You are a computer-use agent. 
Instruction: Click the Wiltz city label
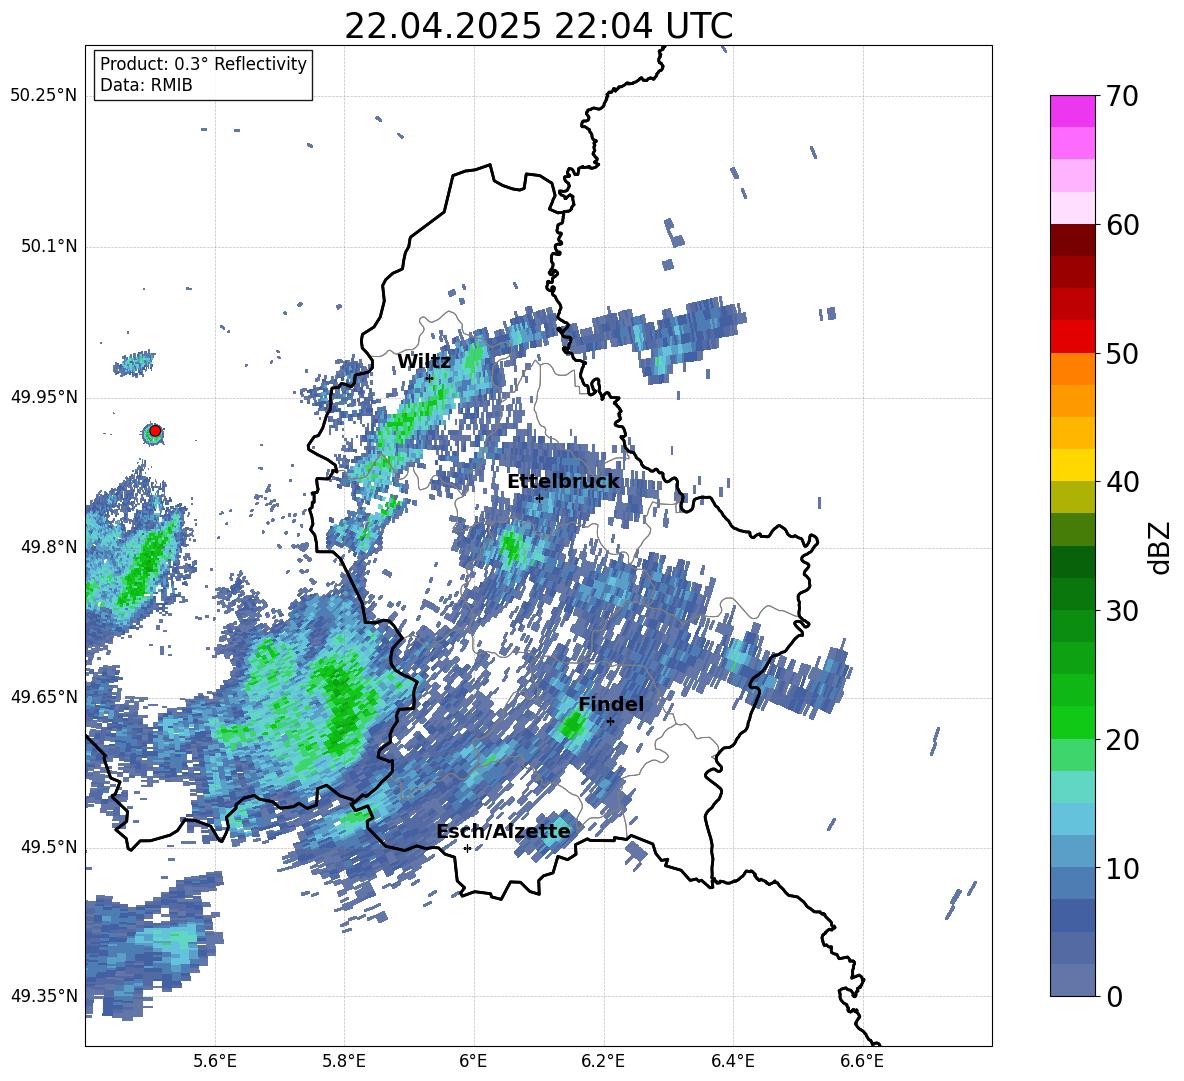(424, 362)
